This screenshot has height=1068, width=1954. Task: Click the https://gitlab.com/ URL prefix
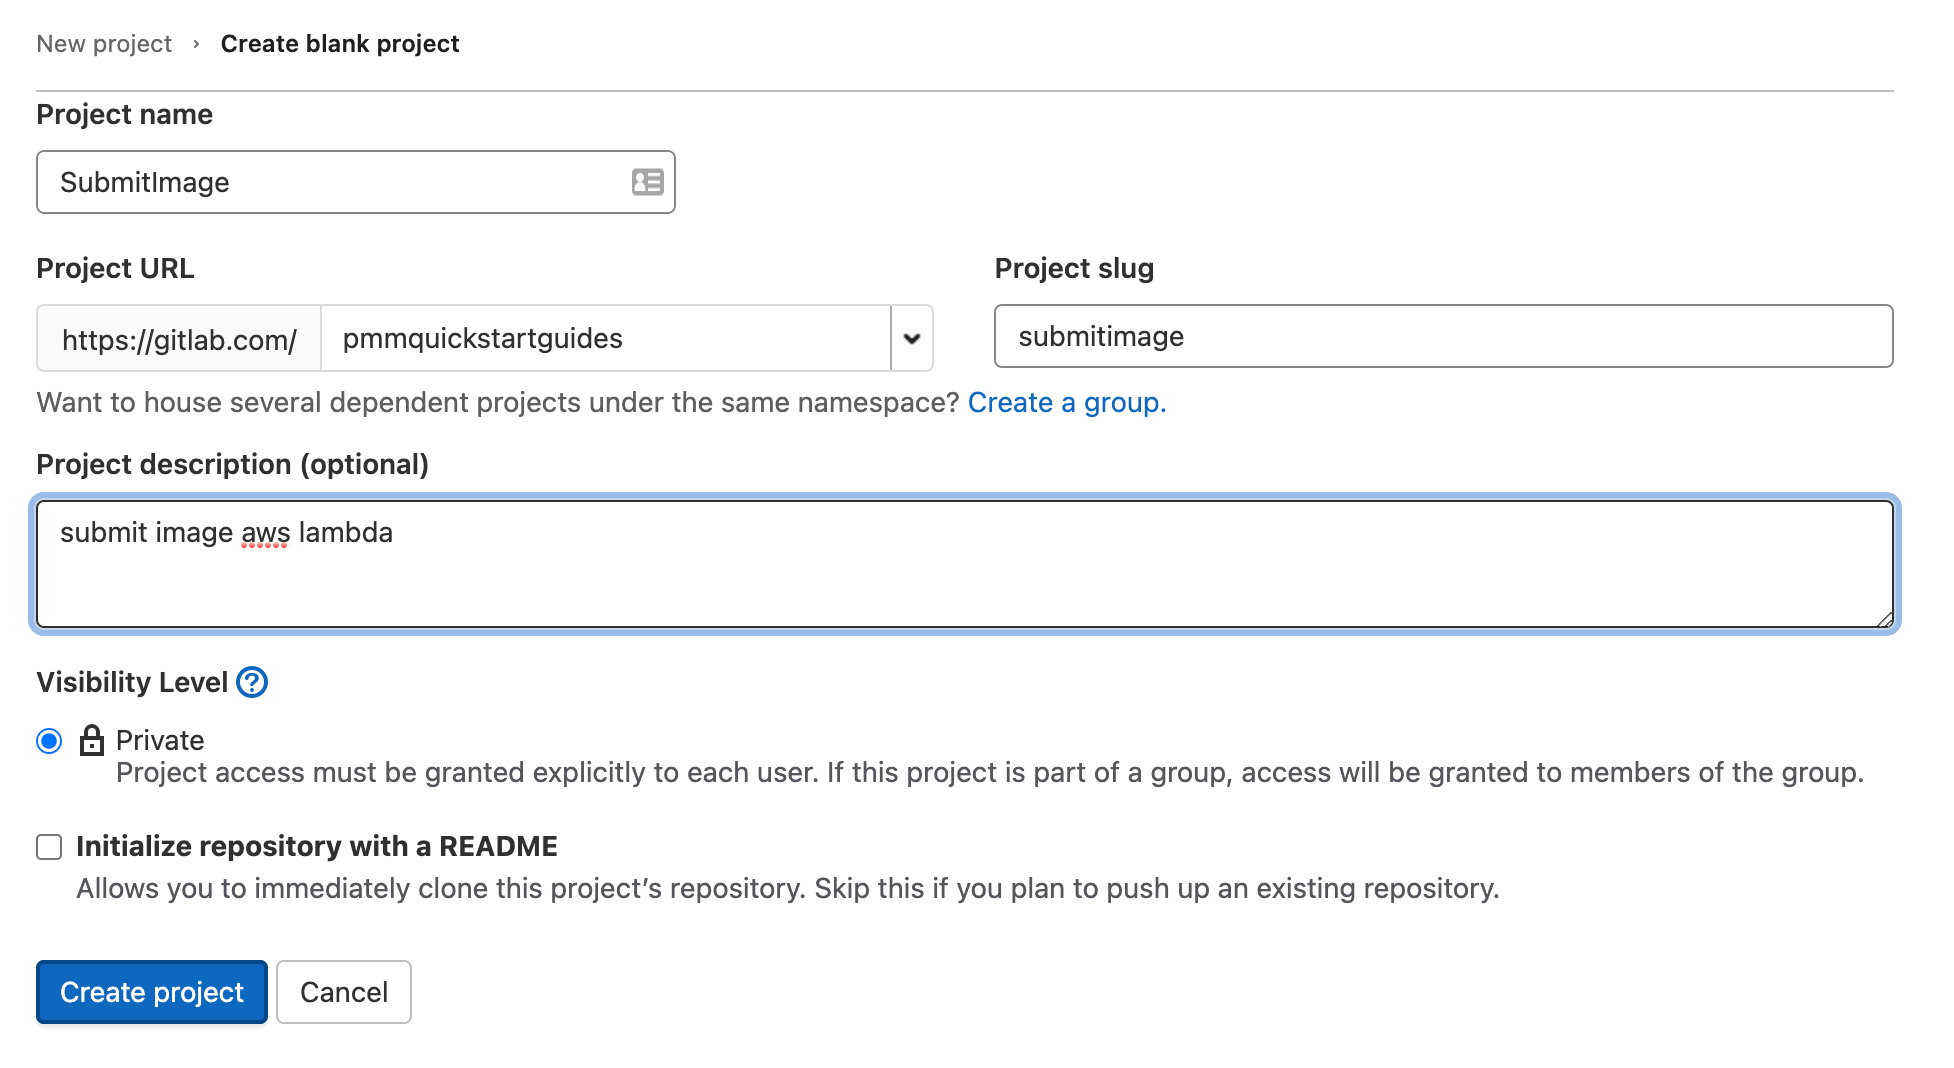(178, 339)
